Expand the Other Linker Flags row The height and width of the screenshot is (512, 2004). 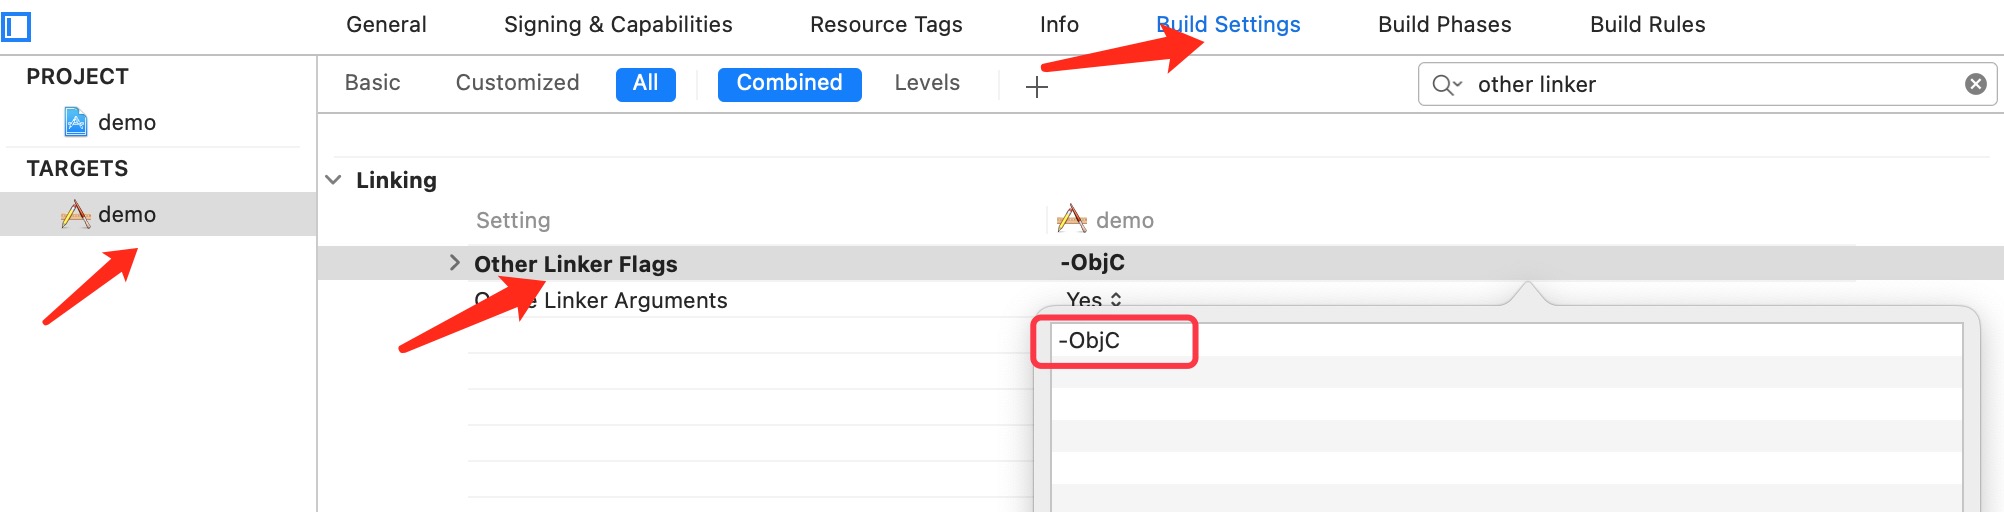[454, 263]
